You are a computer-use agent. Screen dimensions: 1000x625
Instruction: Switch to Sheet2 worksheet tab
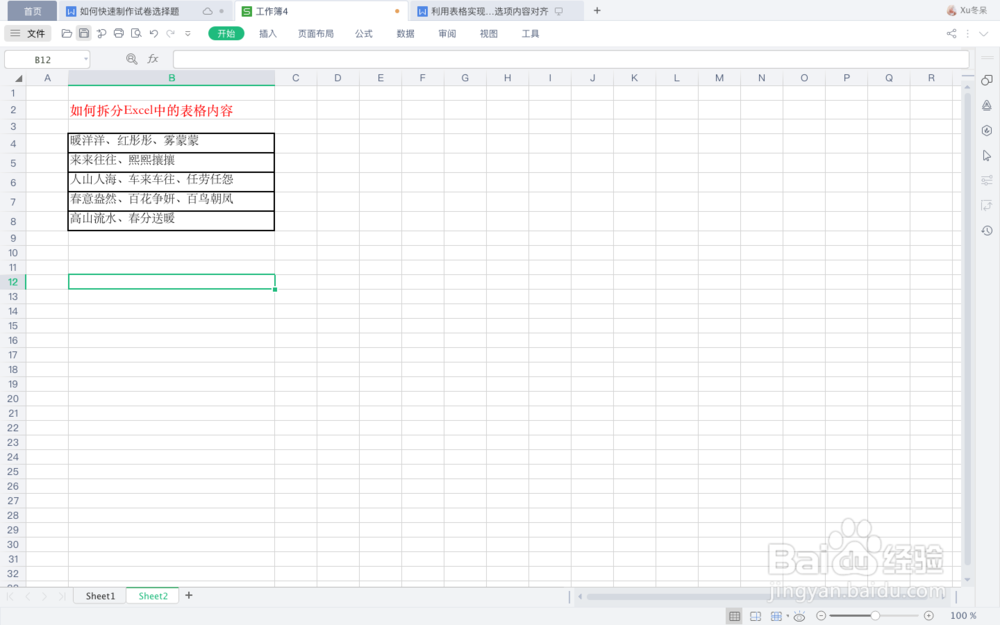pyautogui.click(x=153, y=596)
